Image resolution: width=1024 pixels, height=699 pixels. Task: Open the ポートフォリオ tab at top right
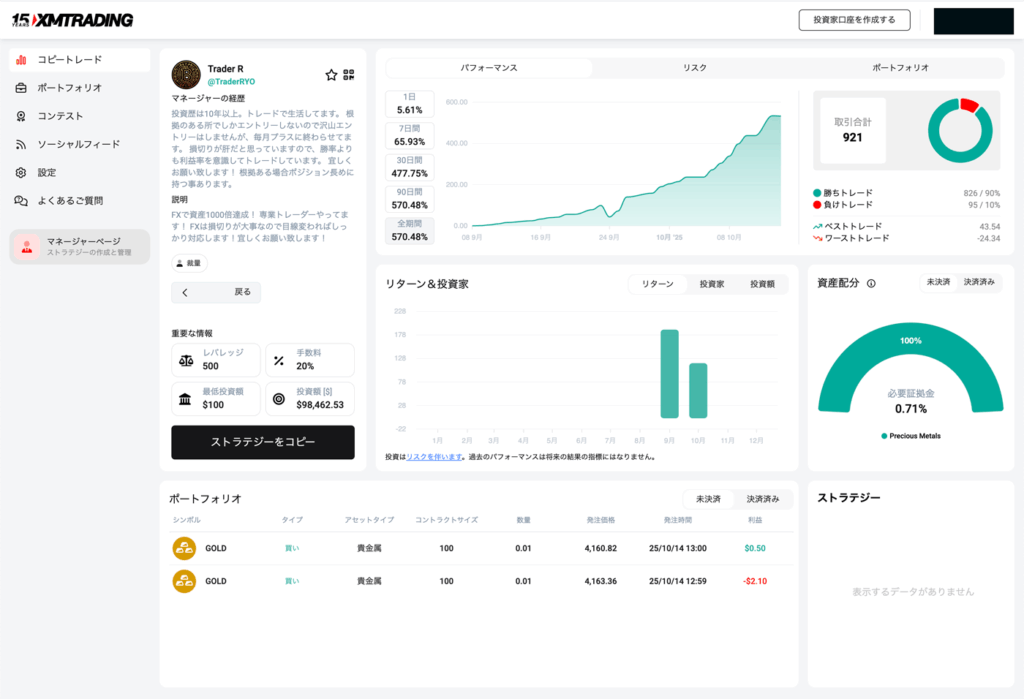[x=899, y=67]
